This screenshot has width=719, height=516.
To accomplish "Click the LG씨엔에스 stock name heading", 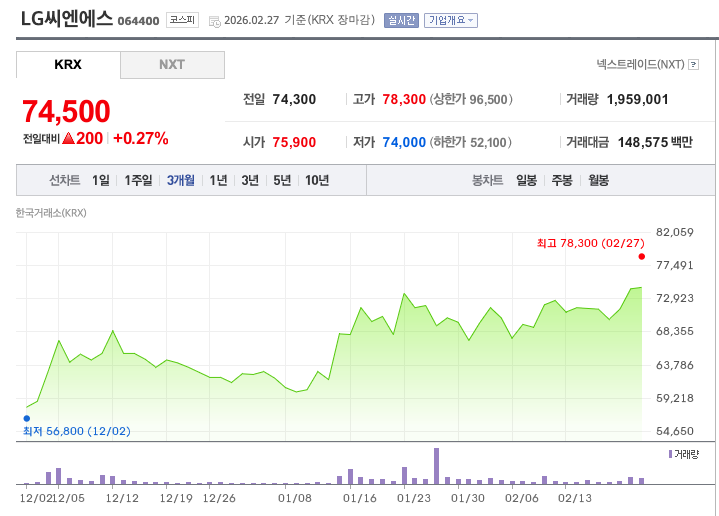I will [67, 19].
